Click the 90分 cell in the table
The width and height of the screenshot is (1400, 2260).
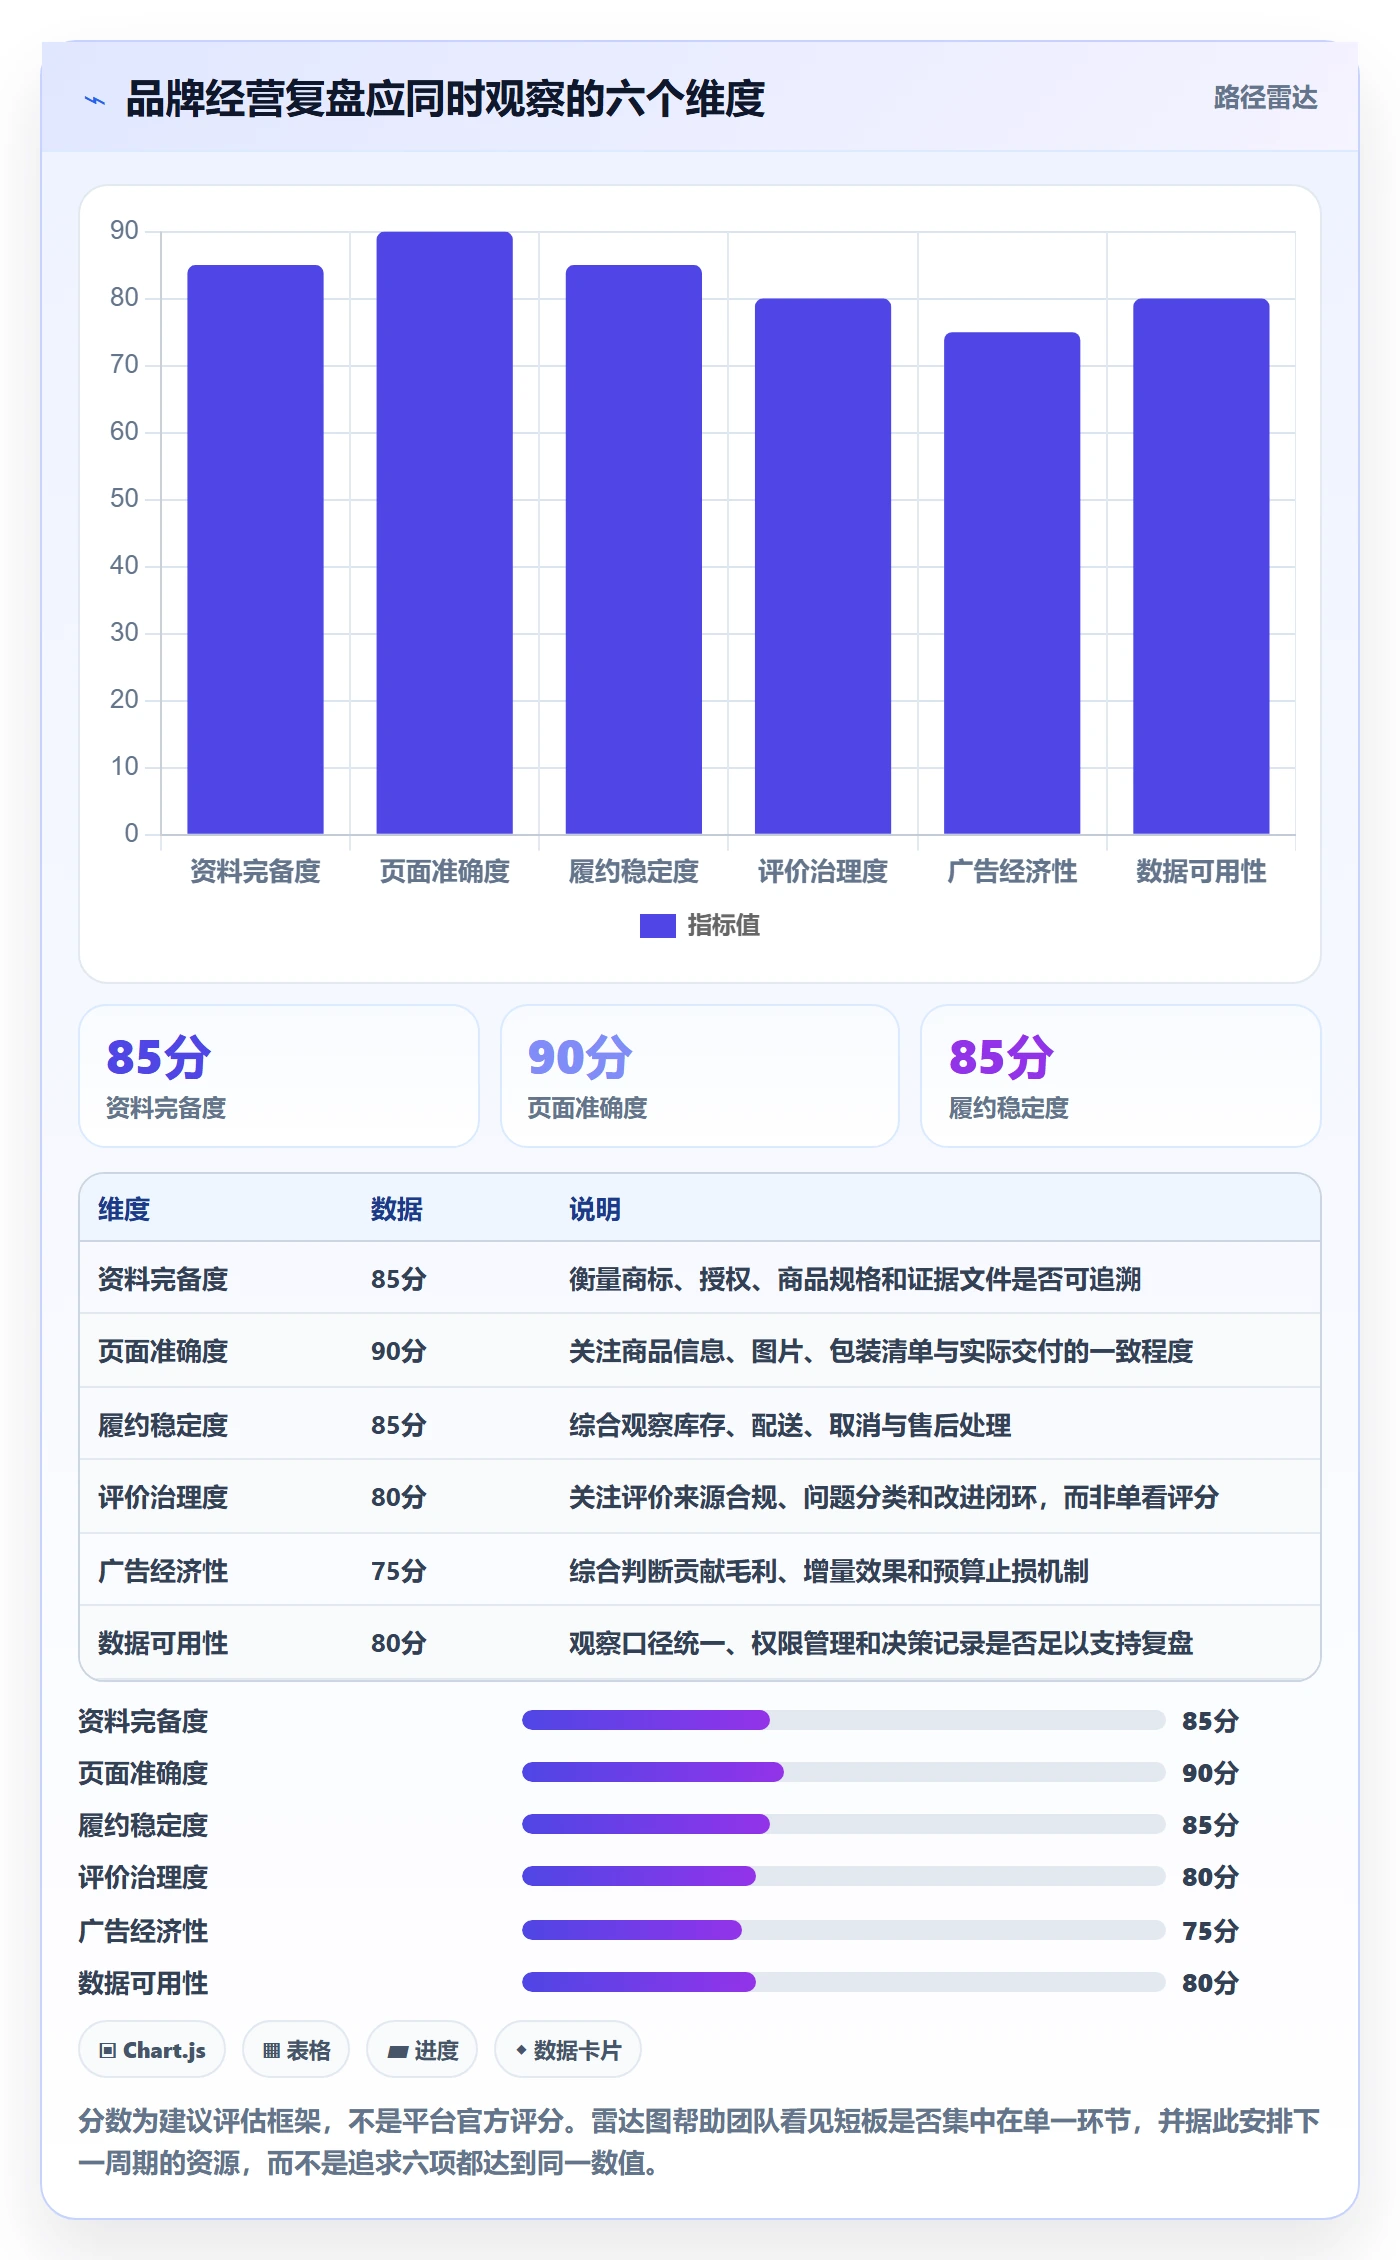pos(399,1351)
